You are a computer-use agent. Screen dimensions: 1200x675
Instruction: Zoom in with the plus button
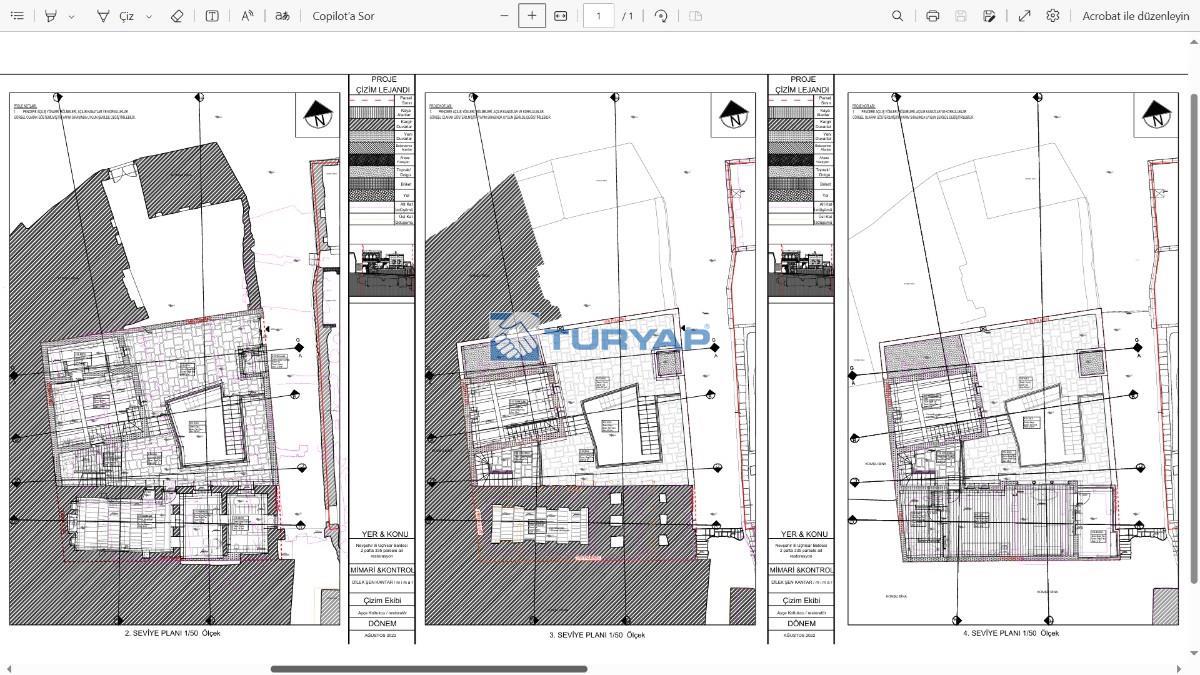pyautogui.click(x=532, y=16)
